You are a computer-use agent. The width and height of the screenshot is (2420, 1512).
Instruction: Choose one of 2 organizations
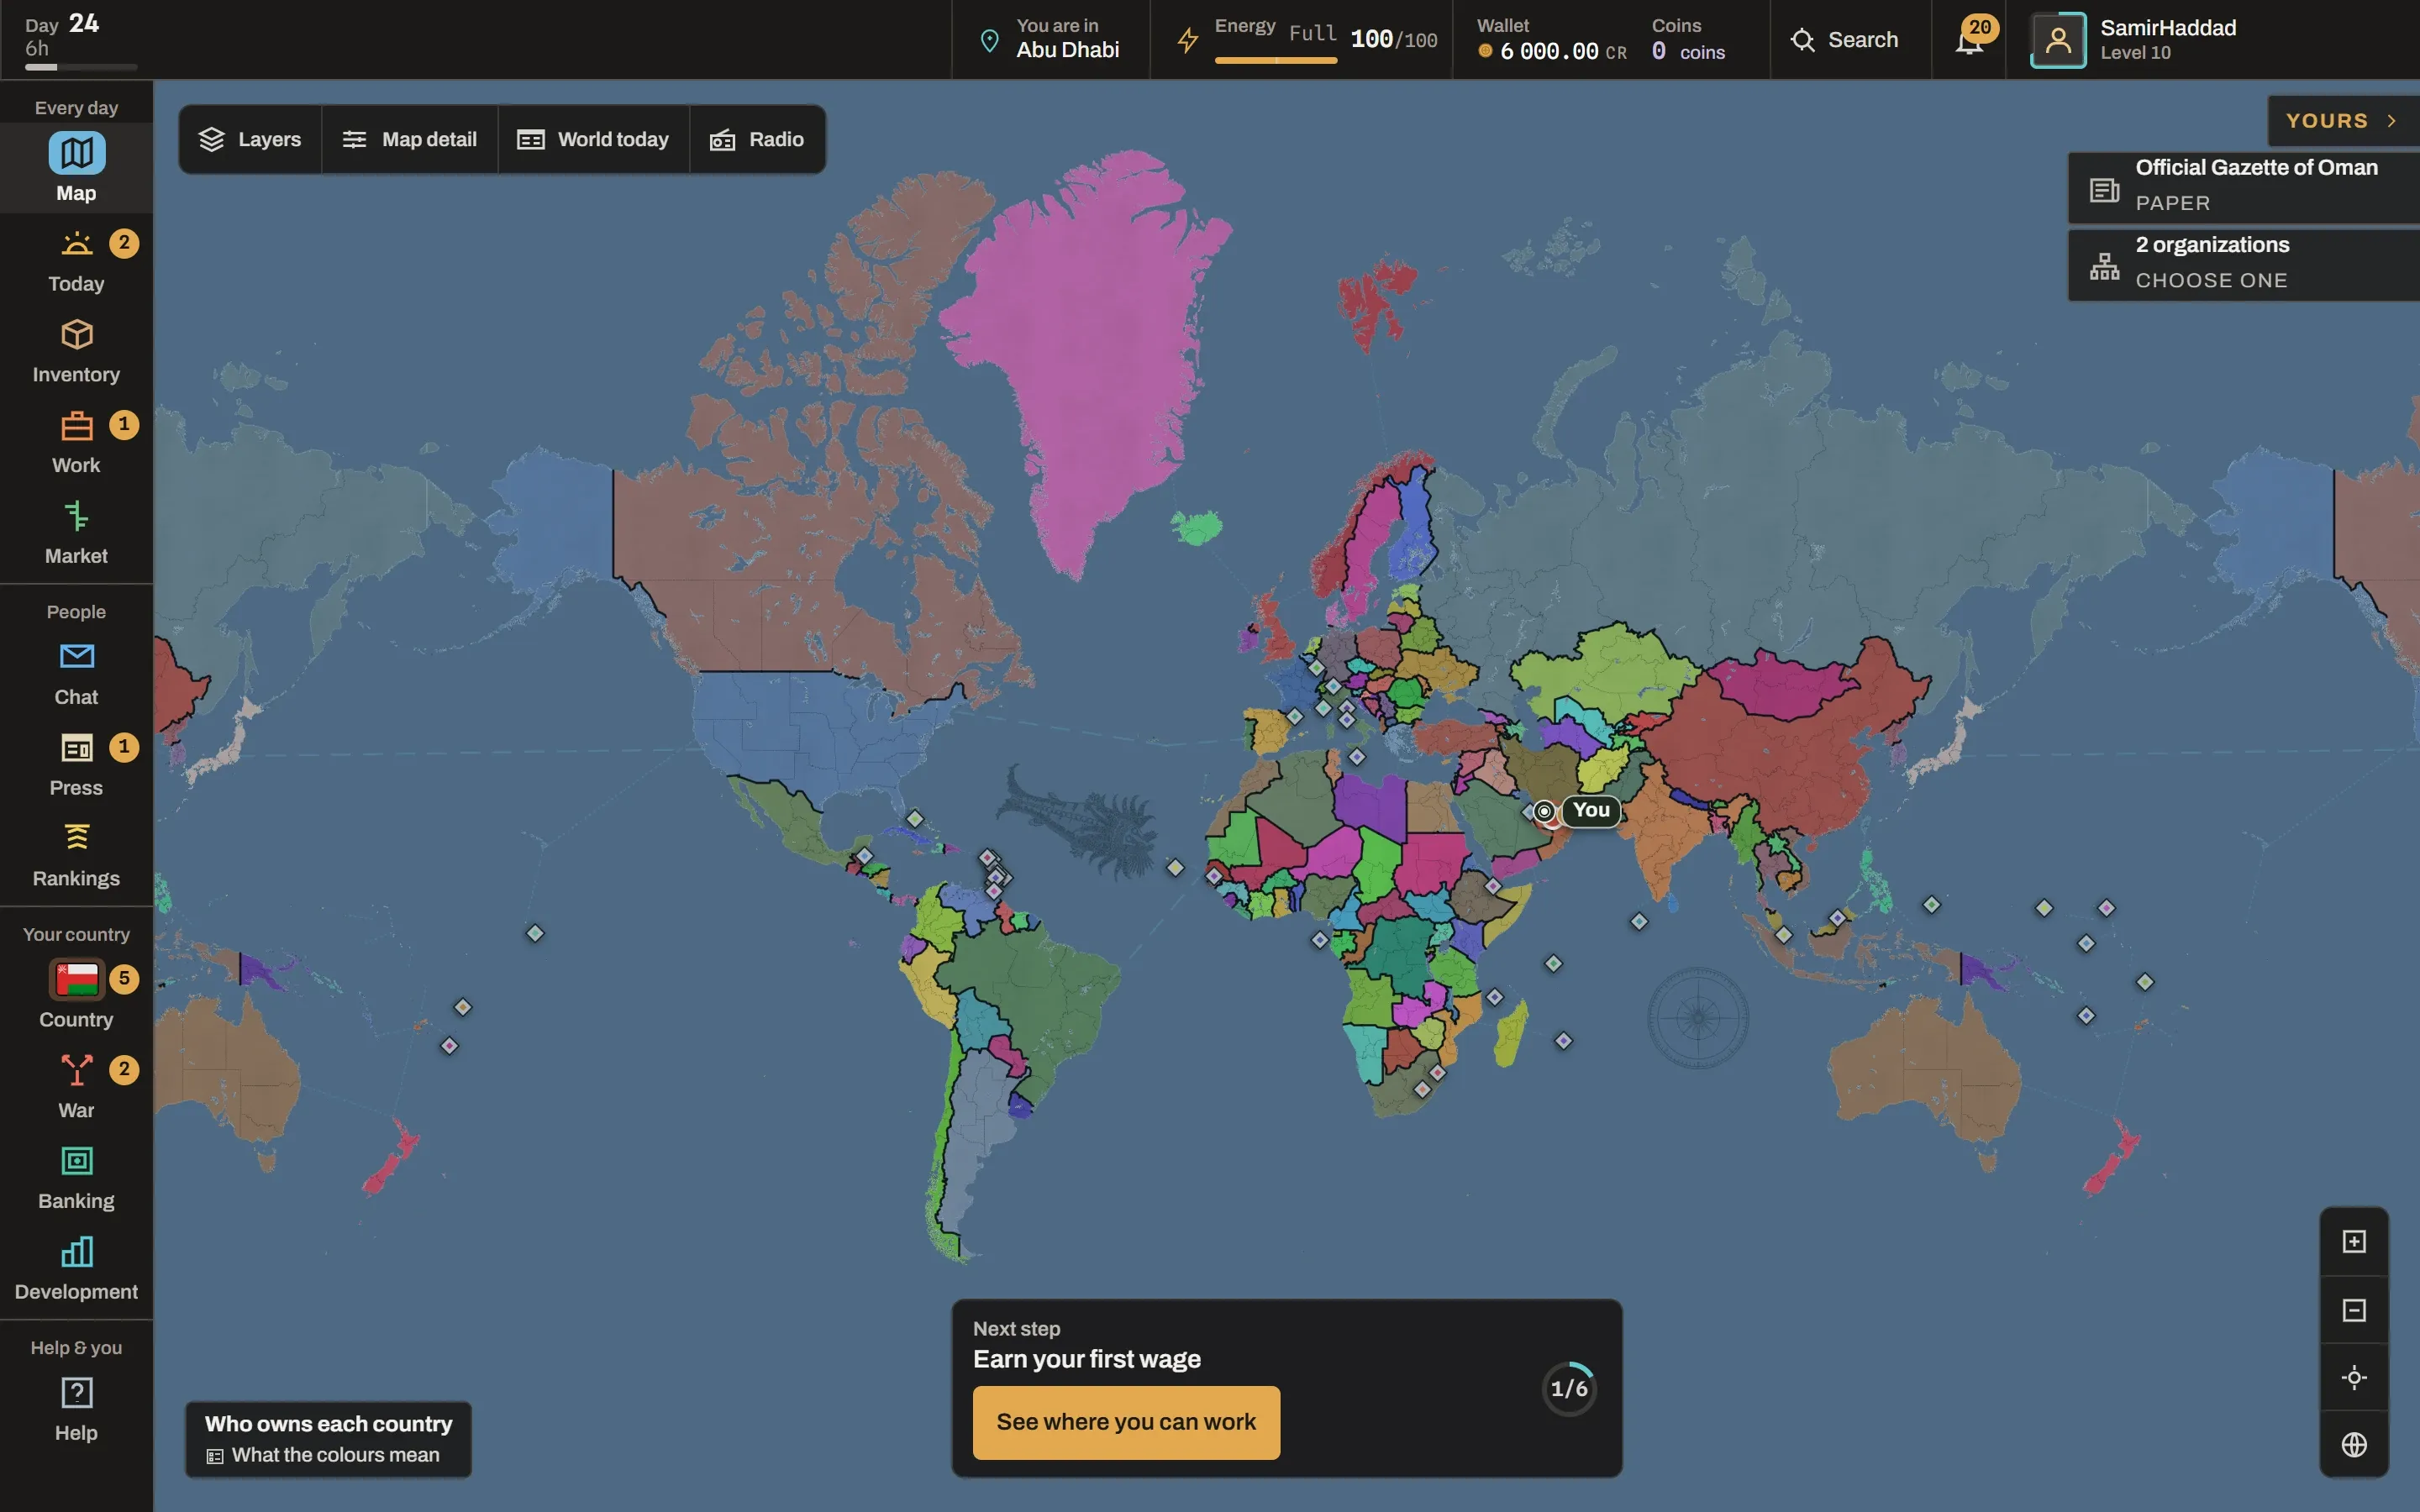(x=2243, y=265)
